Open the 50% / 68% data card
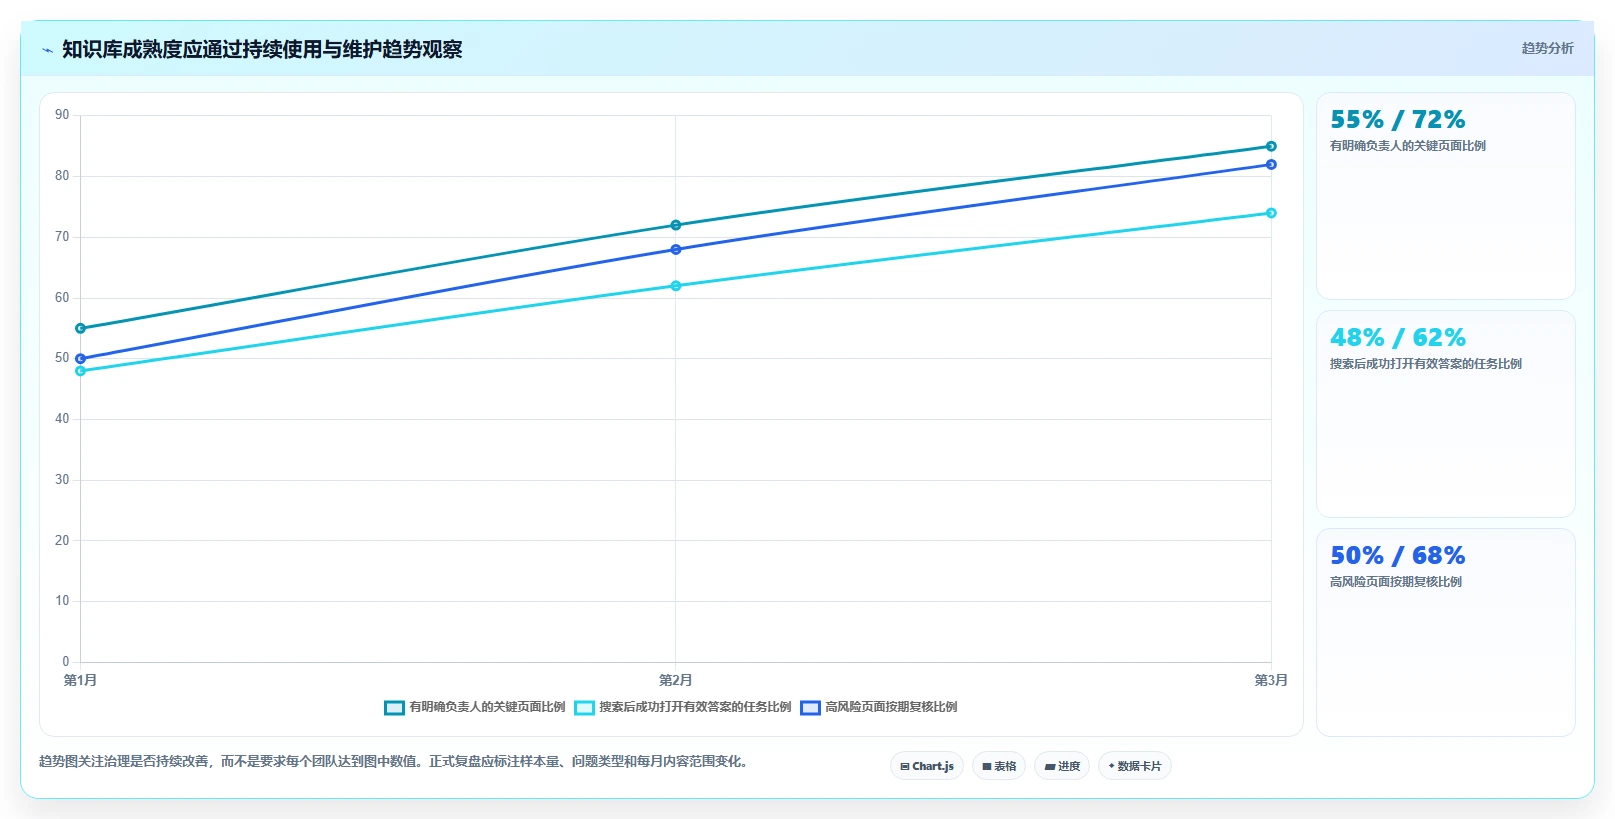 (1445, 632)
